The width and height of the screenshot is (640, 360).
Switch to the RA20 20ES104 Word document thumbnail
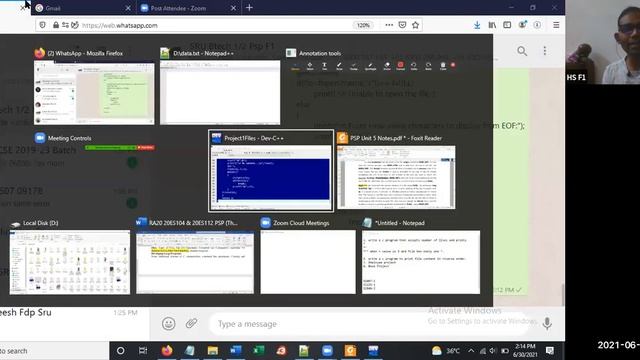[195, 262]
